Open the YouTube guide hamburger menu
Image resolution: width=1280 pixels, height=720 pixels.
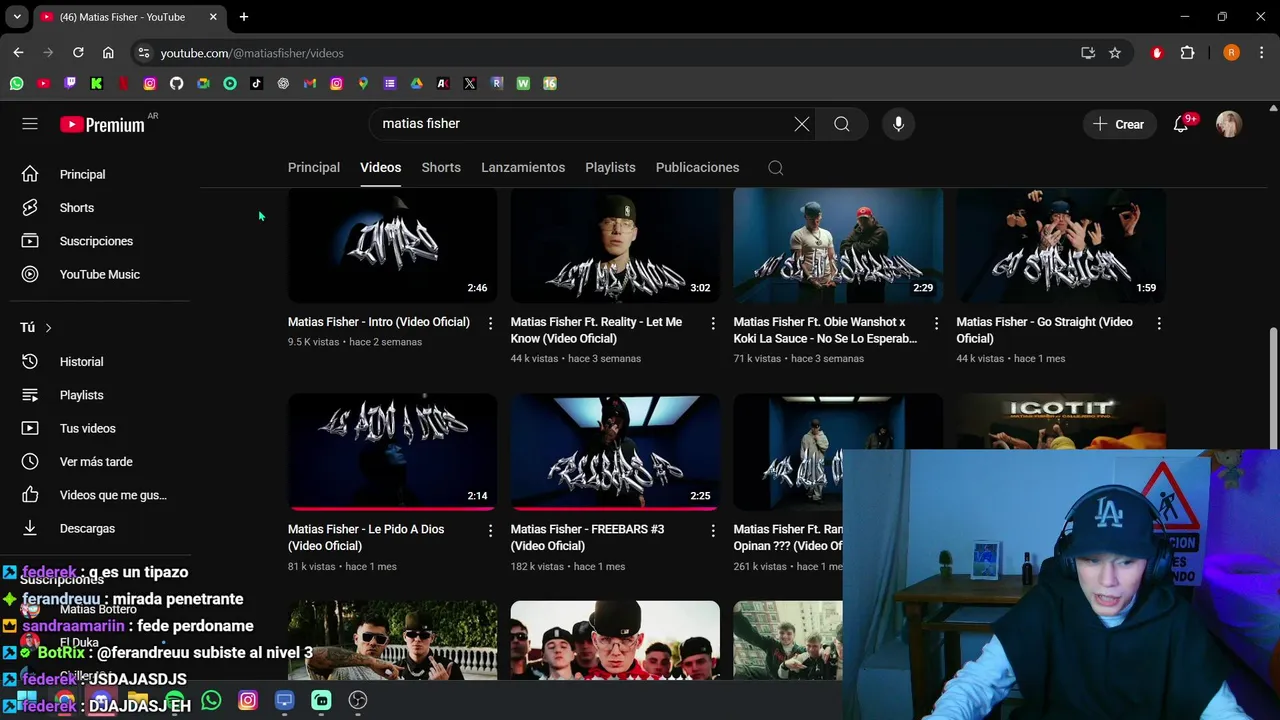[30, 124]
